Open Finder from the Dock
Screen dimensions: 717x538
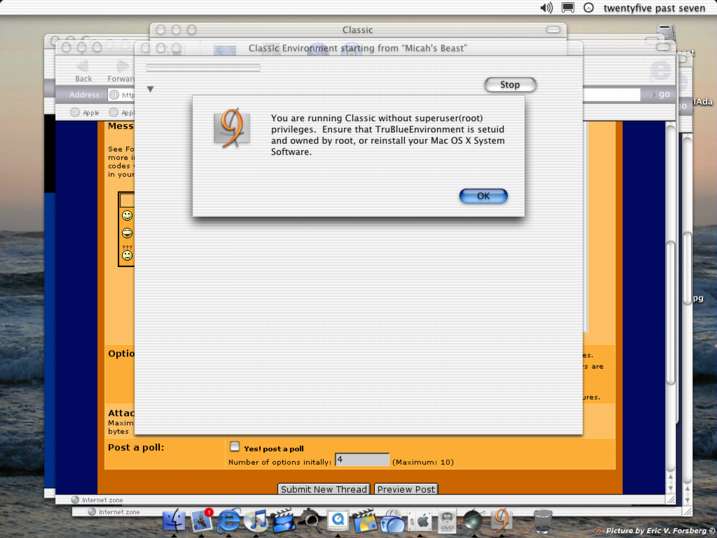[x=174, y=520]
